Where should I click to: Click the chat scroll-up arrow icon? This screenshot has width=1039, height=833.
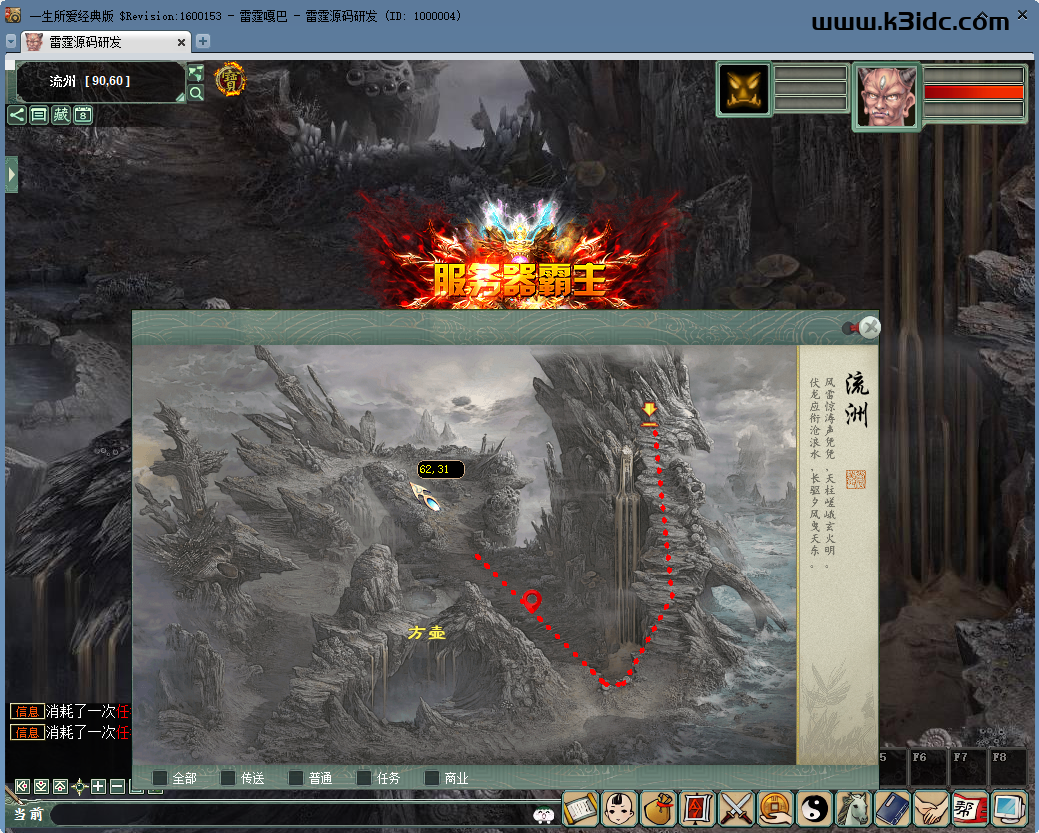(x=60, y=787)
